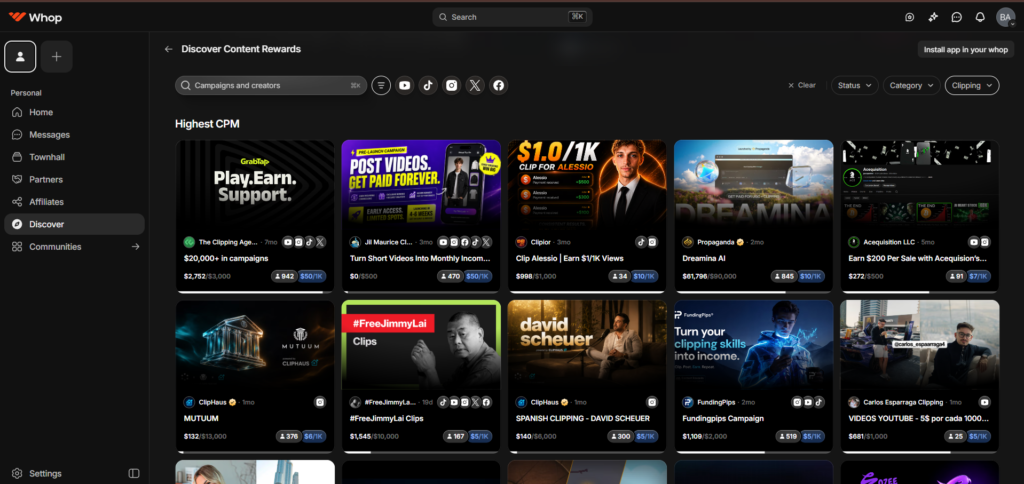Click the Acequisition LLC creator avatar
The height and width of the screenshot is (484, 1024).
pyautogui.click(x=854, y=242)
